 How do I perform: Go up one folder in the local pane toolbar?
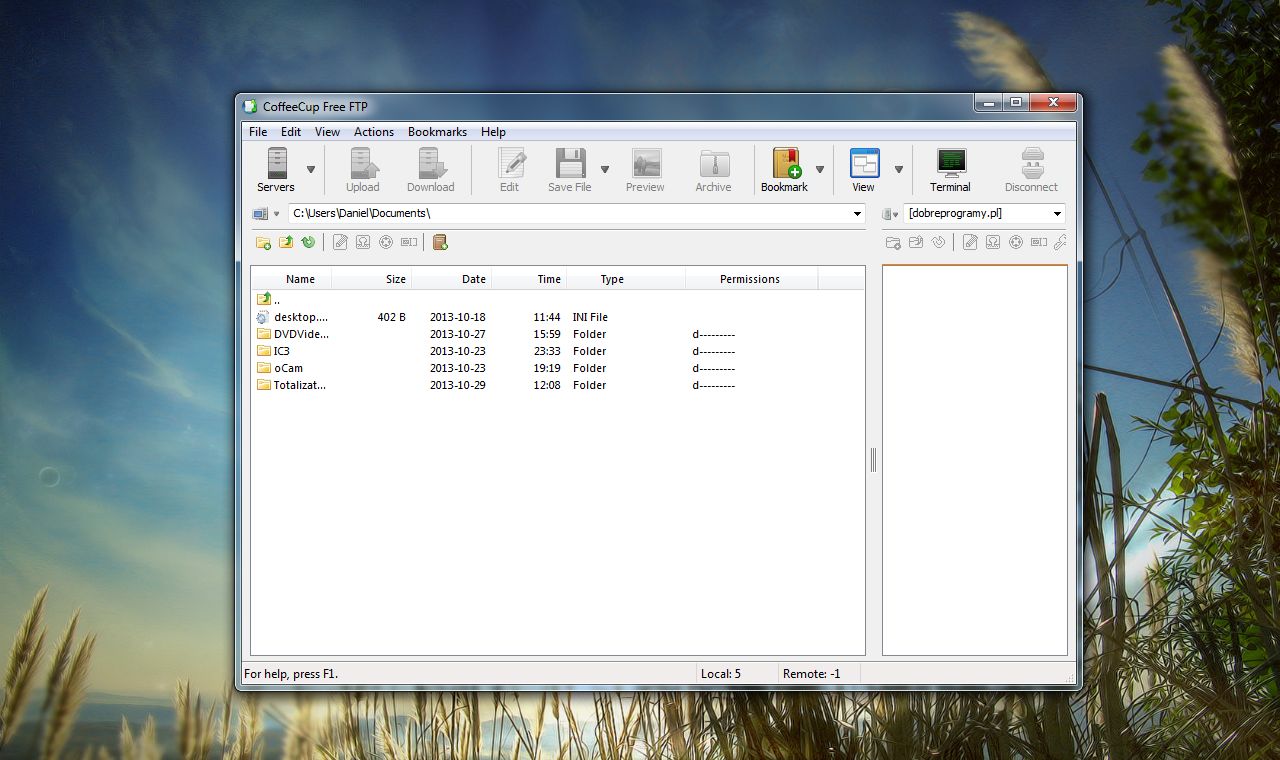[x=286, y=242]
